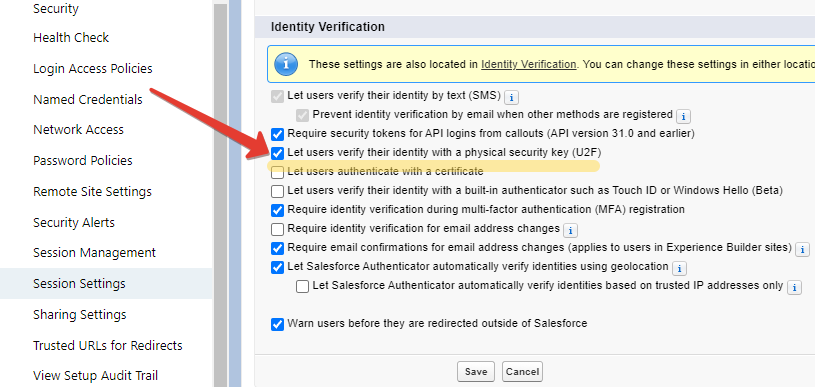Open info icon for prevent email verification

click(x=683, y=116)
